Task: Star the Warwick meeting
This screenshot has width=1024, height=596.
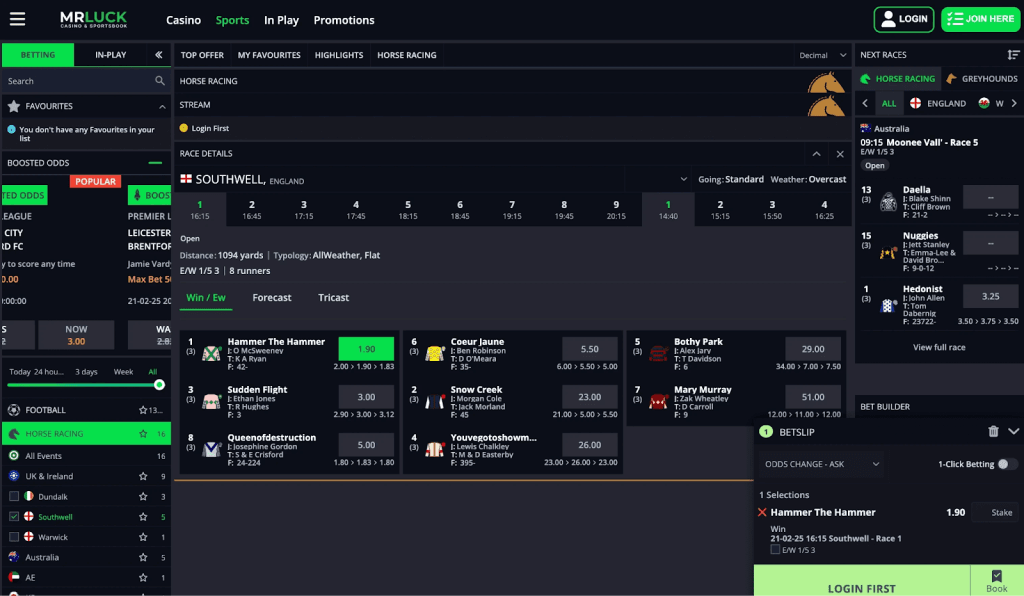Action: [143, 537]
